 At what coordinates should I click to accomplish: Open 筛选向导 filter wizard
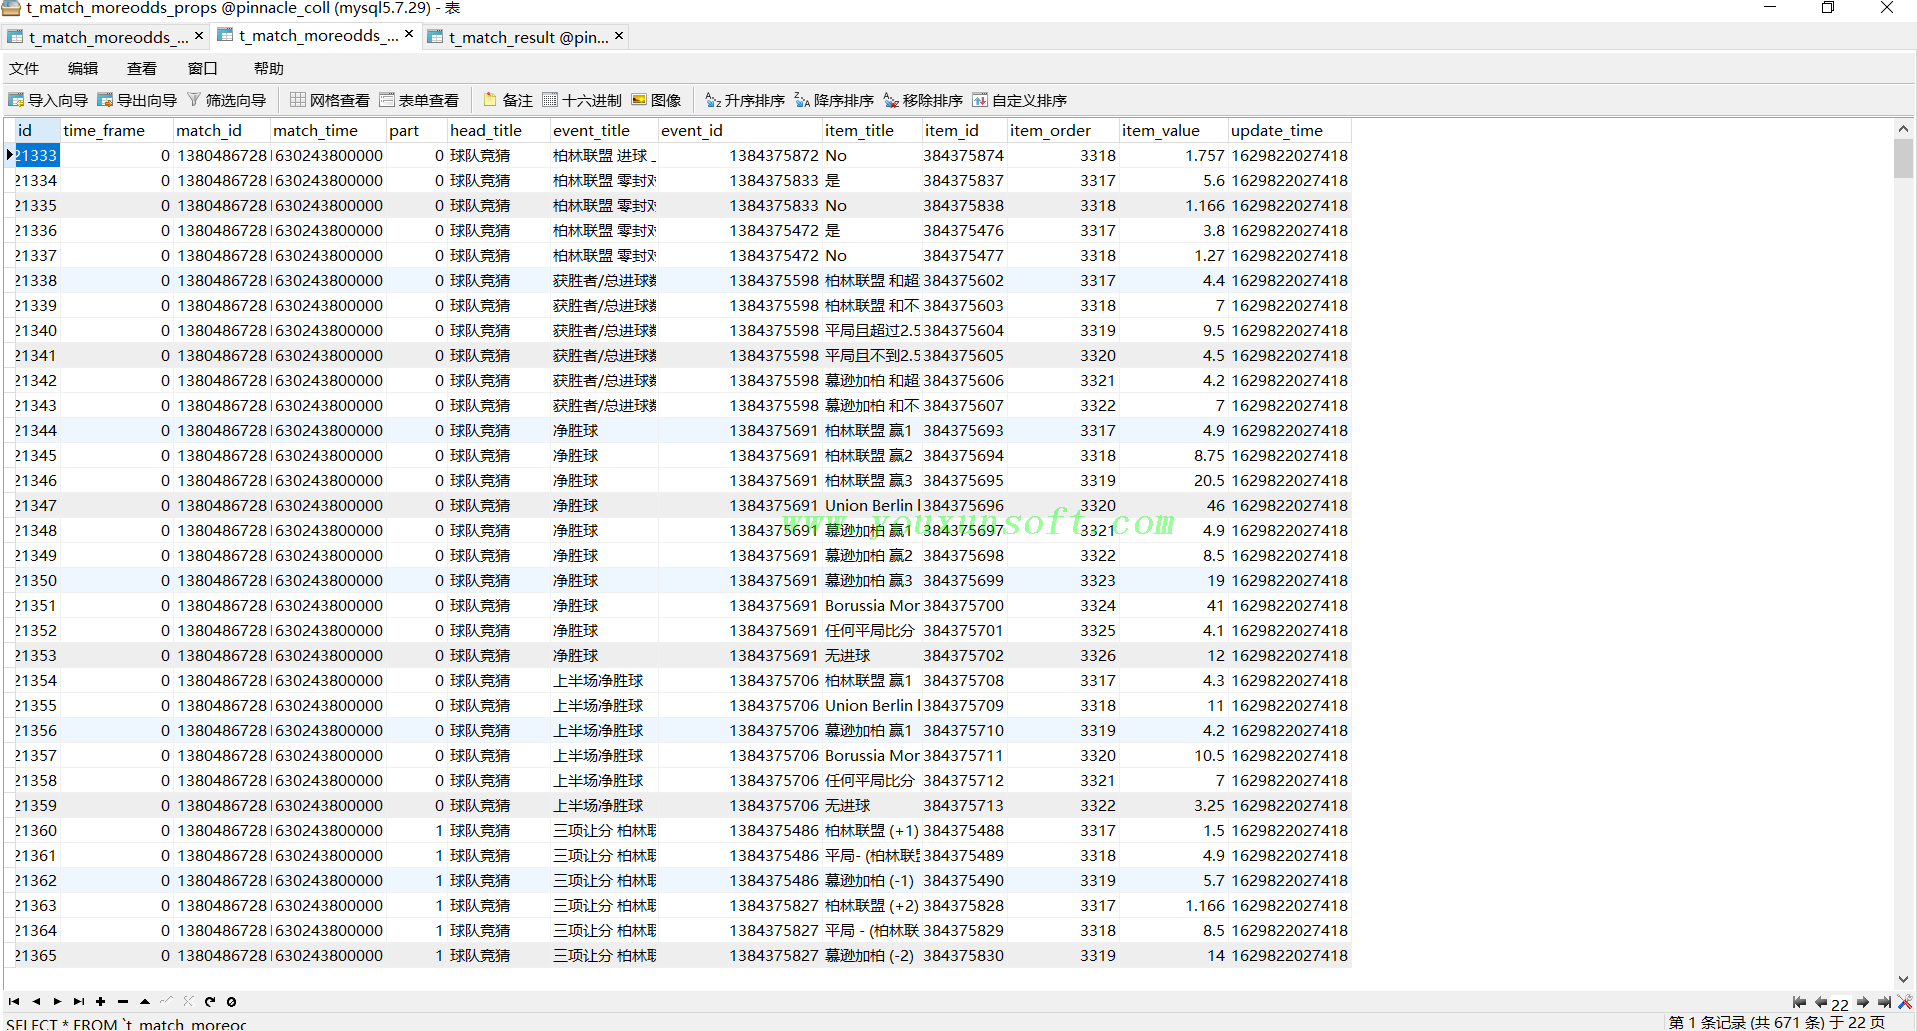pos(226,100)
